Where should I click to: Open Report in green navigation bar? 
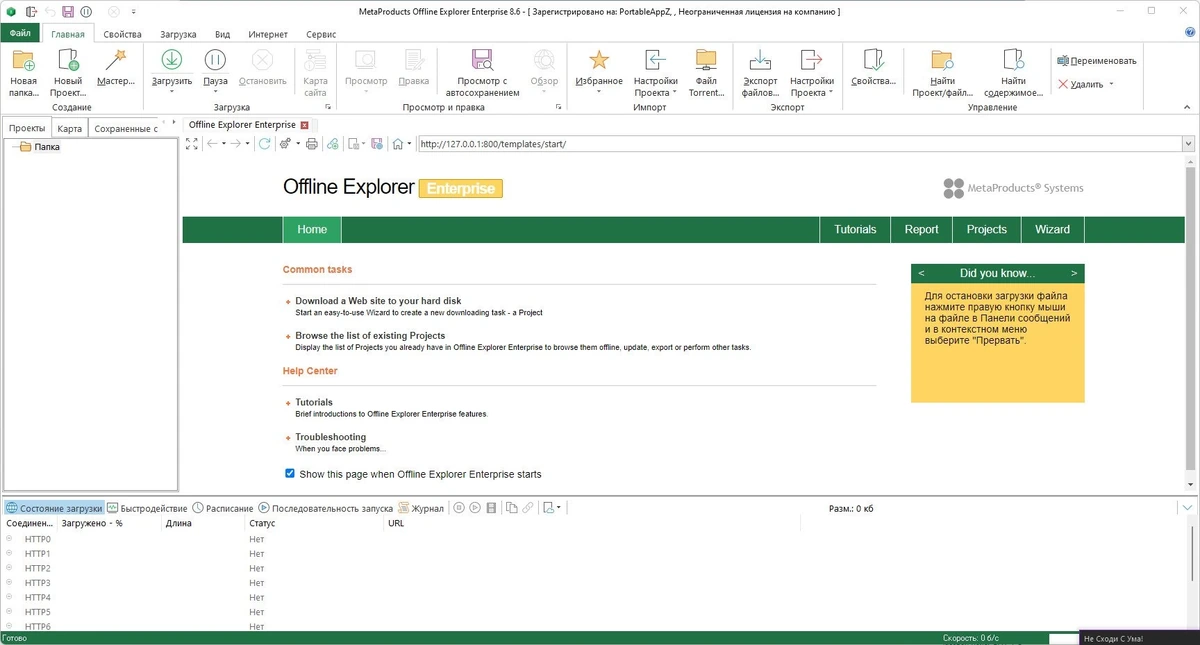point(921,229)
